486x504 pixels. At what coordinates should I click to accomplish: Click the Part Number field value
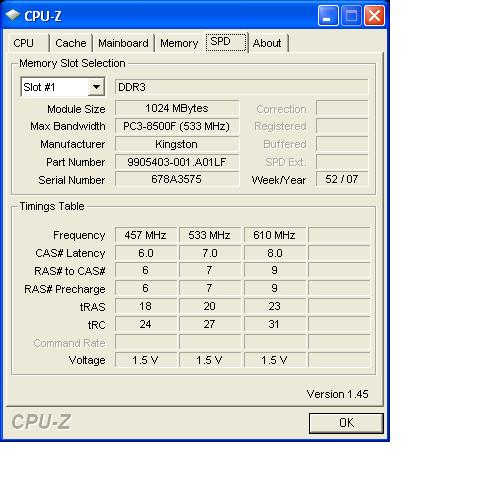[x=177, y=162]
